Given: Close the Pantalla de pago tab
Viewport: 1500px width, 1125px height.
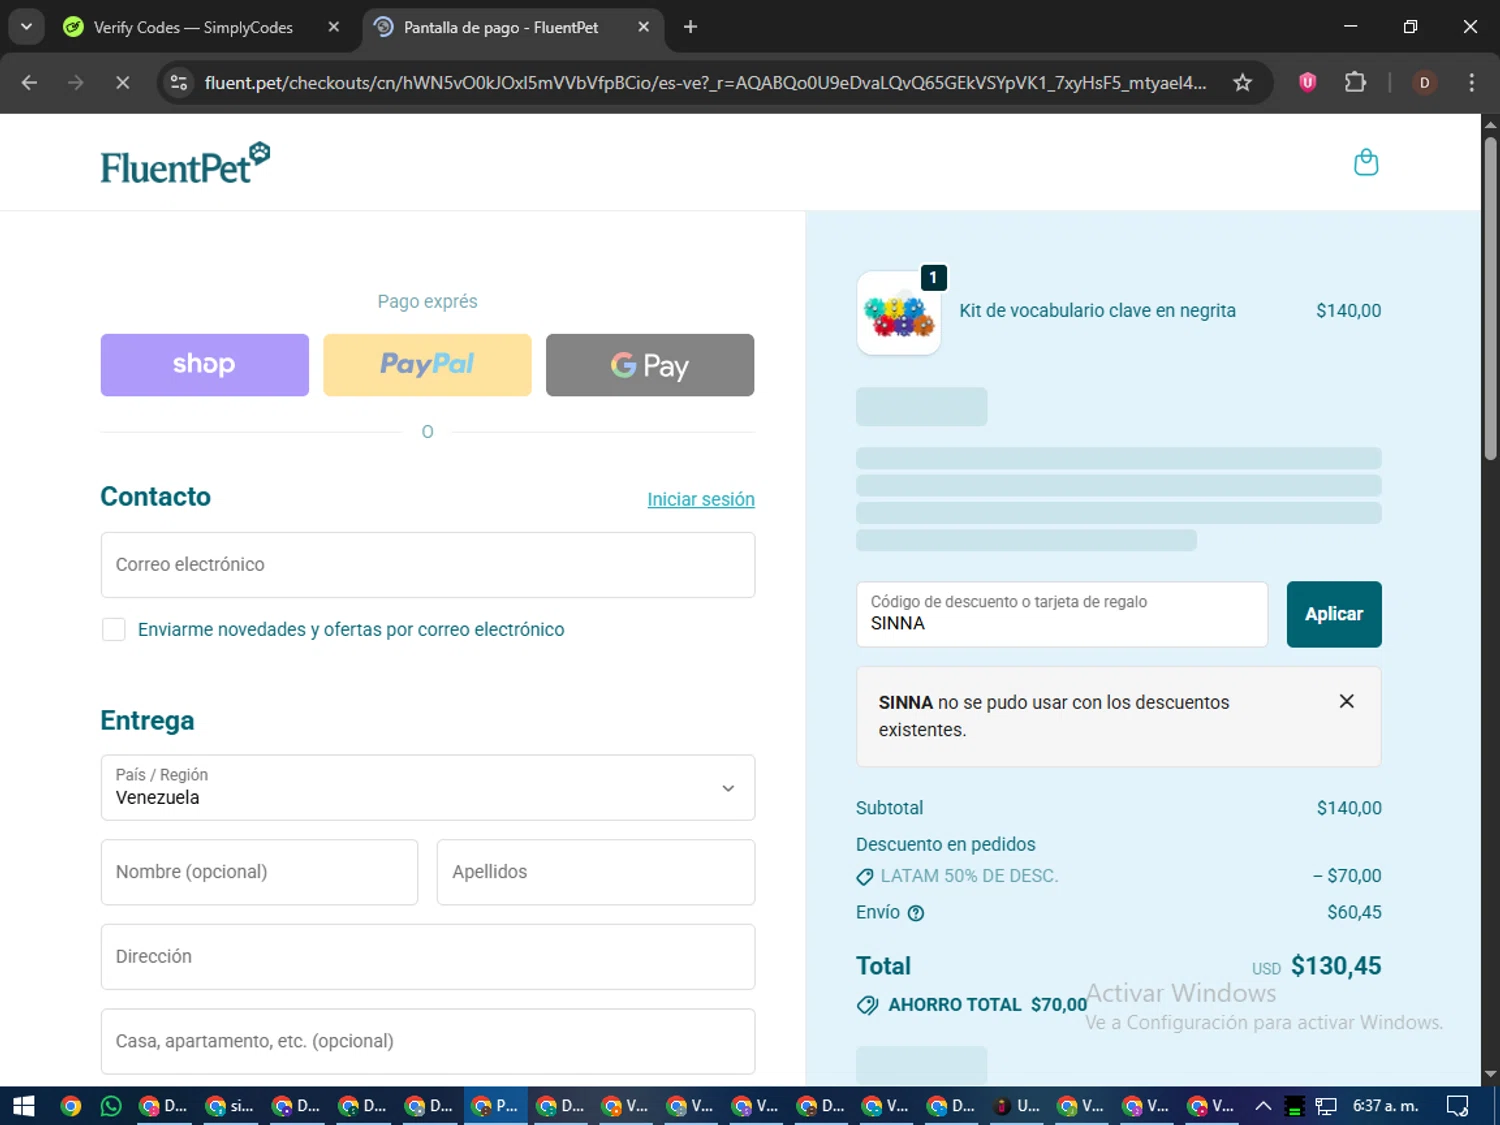Looking at the screenshot, I should click(x=644, y=27).
